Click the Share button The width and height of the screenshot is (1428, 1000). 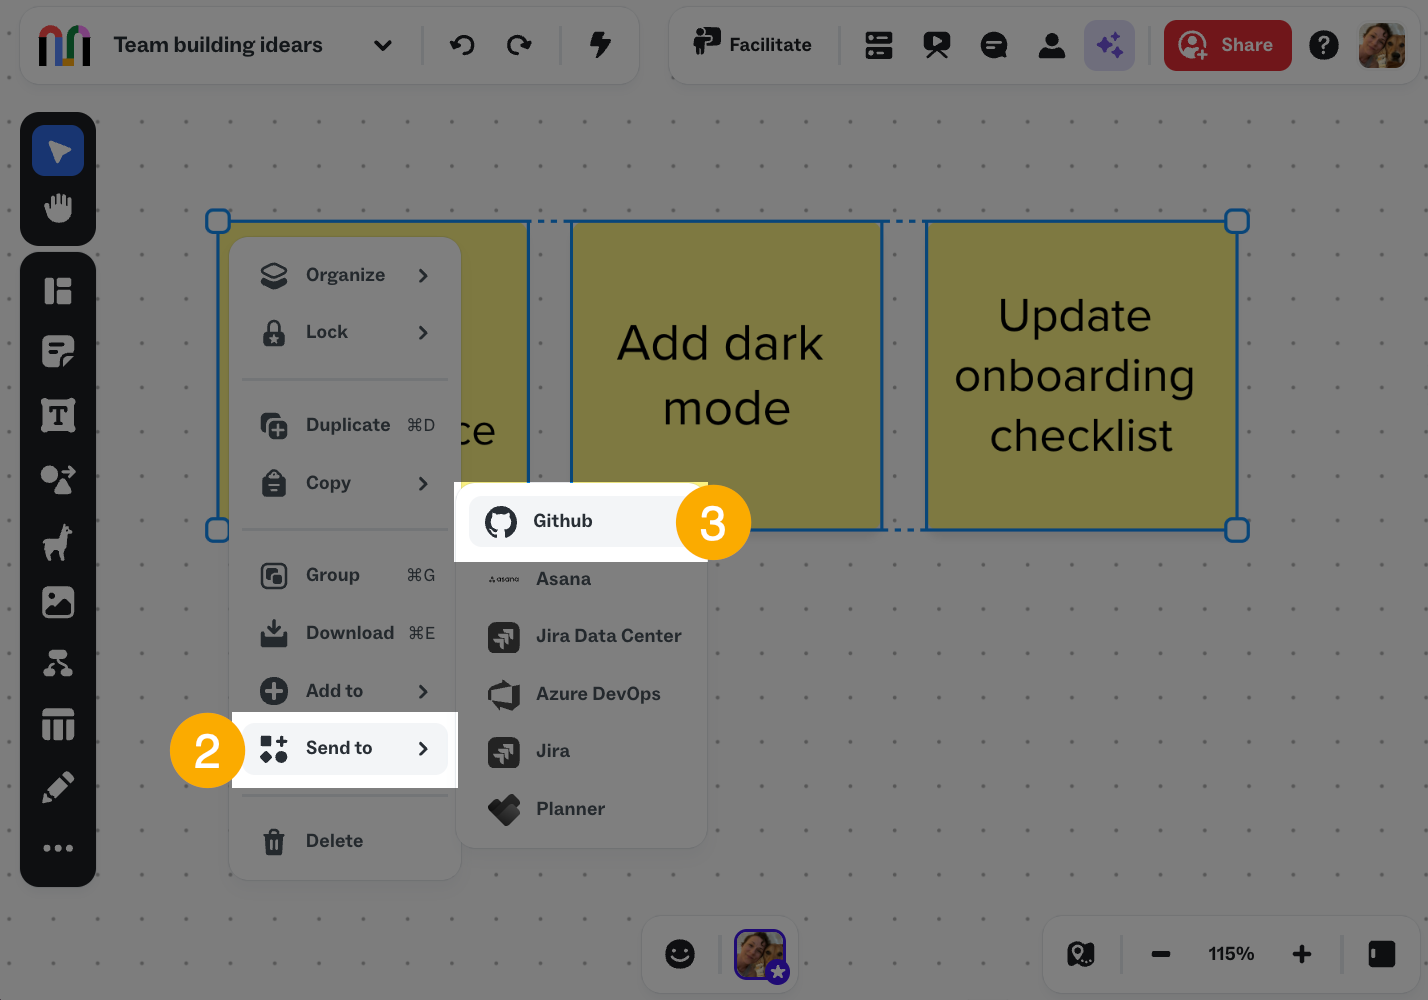point(1228,45)
